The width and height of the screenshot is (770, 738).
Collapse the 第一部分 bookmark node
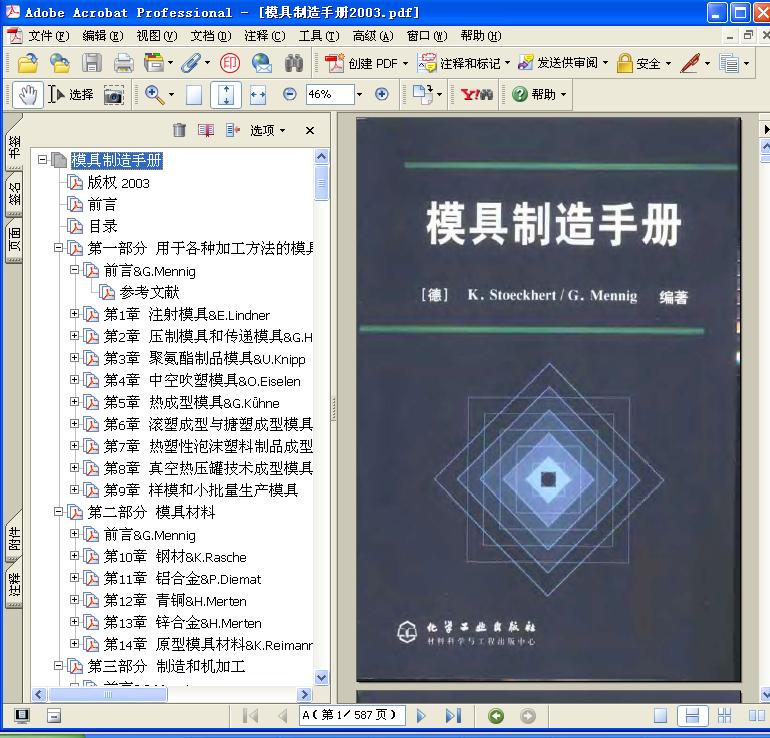pyautogui.click(x=58, y=247)
